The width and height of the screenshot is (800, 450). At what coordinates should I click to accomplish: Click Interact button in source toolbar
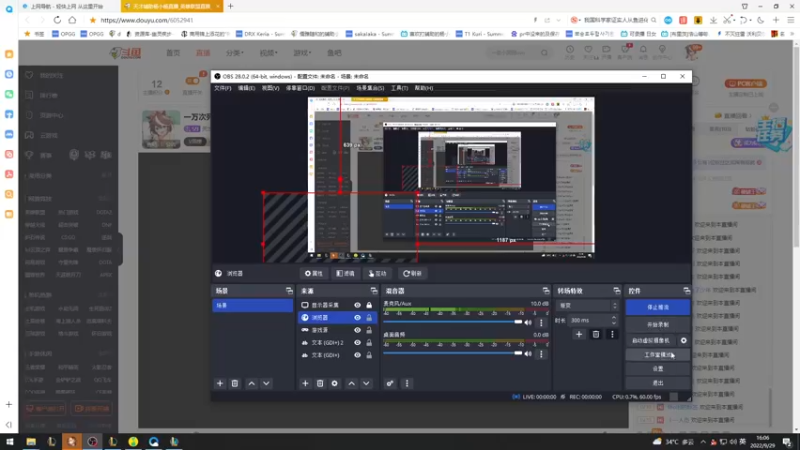click(378, 273)
